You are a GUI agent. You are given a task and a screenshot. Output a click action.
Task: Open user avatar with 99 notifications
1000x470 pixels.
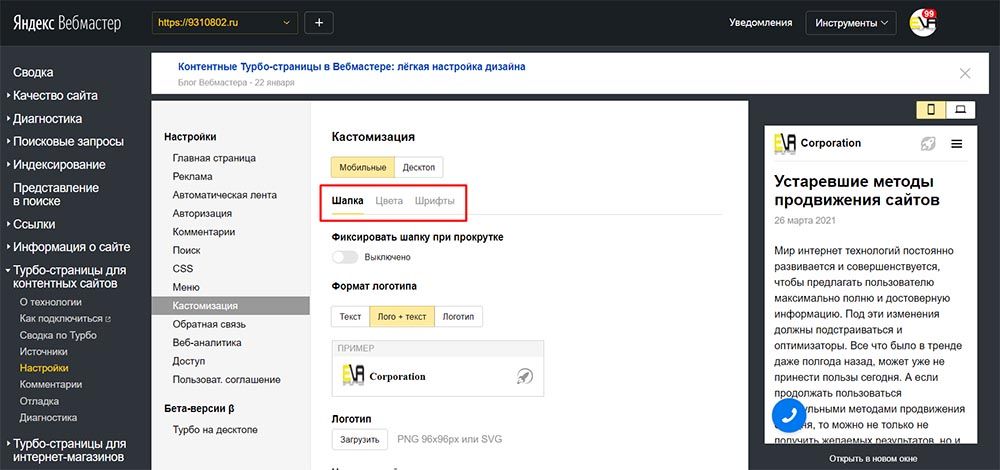923,22
